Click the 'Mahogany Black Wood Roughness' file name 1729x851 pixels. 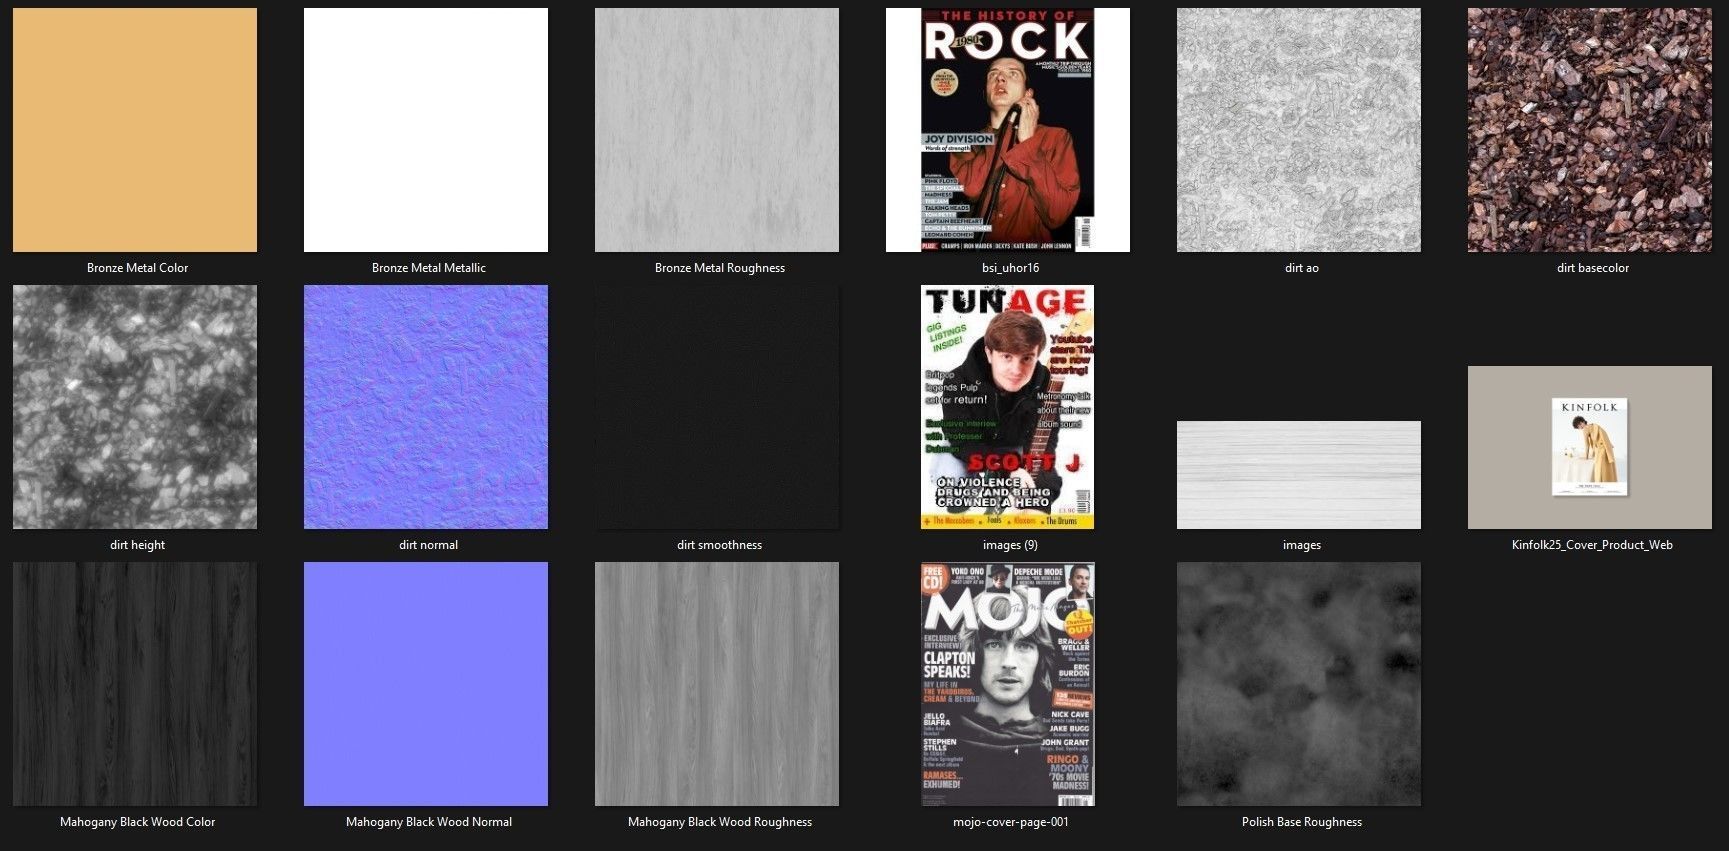coord(720,822)
